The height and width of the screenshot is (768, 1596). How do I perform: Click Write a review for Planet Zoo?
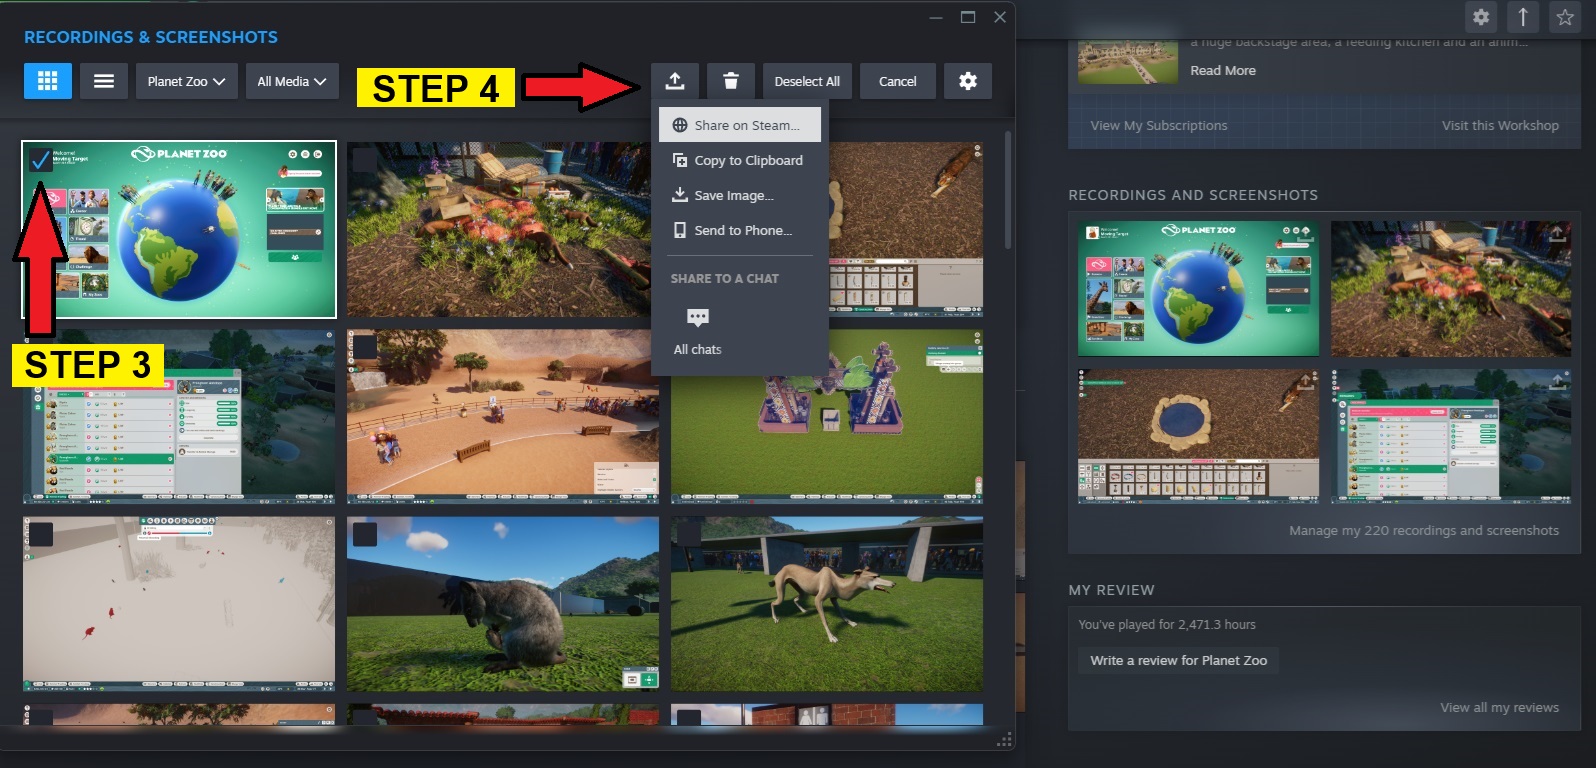pyautogui.click(x=1178, y=660)
